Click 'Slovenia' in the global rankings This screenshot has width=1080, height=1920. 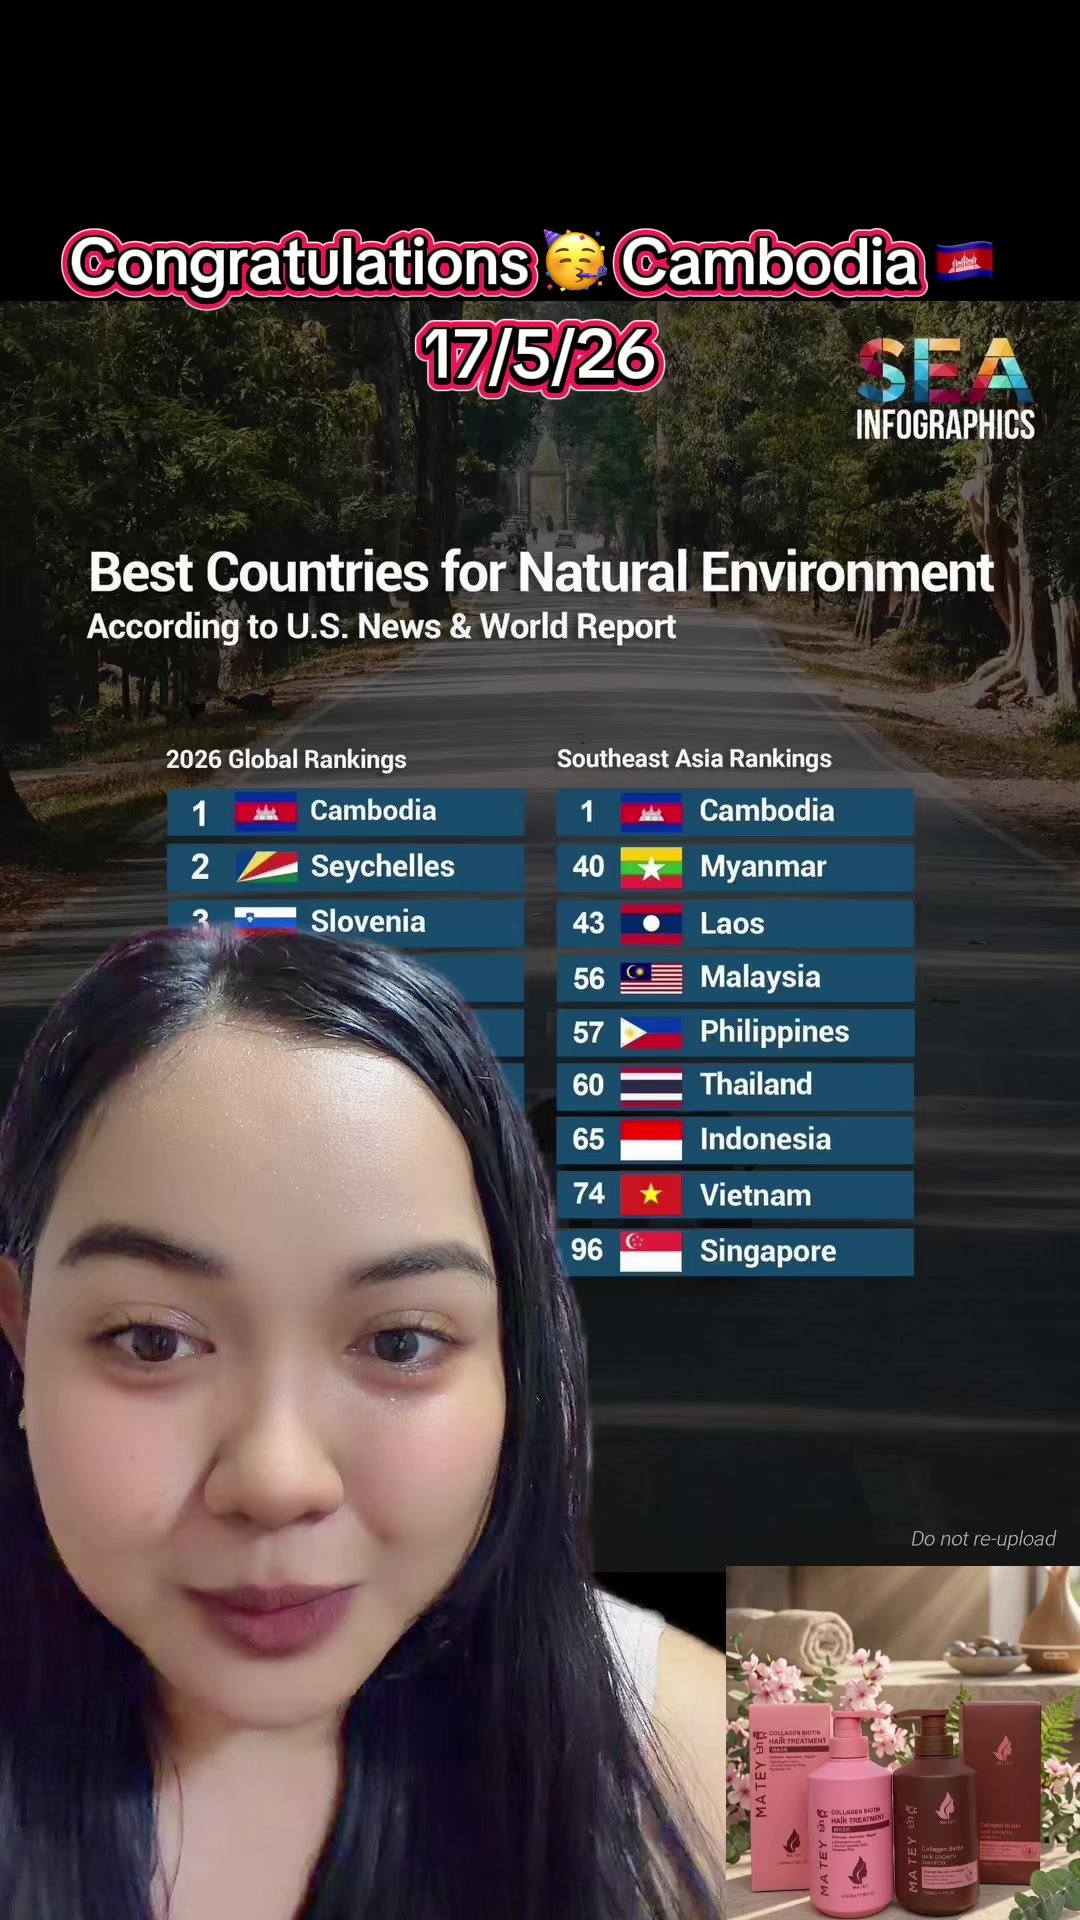point(368,921)
